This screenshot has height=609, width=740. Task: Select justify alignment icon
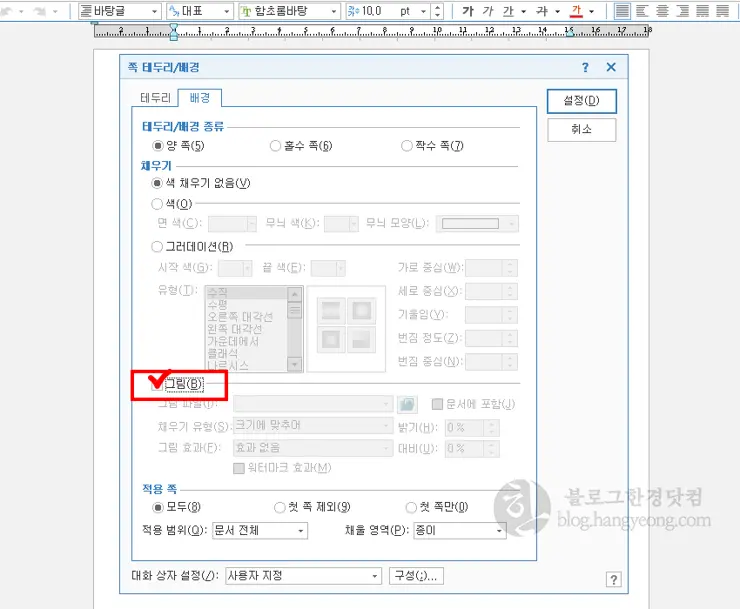point(622,11)
